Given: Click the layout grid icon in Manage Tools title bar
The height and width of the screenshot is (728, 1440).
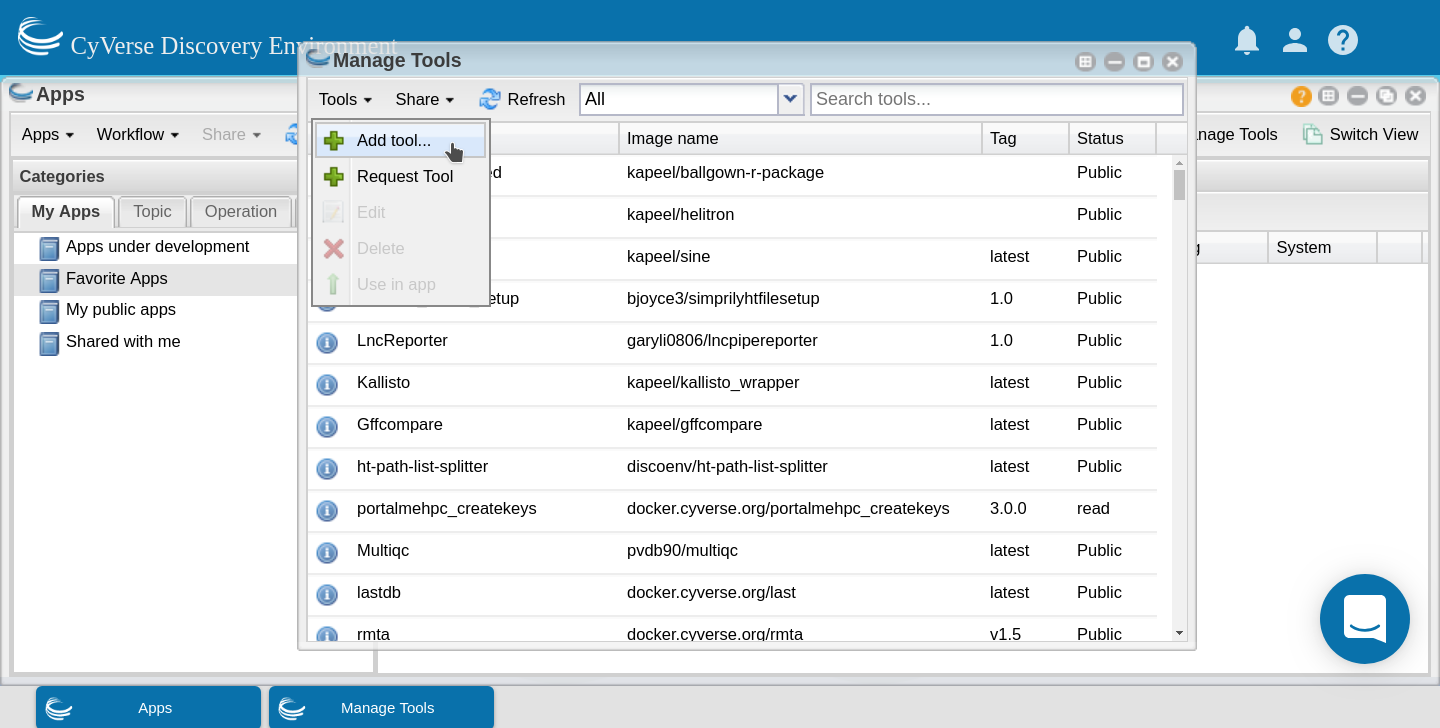Looking at the screenshot, I should (1085, 62).
